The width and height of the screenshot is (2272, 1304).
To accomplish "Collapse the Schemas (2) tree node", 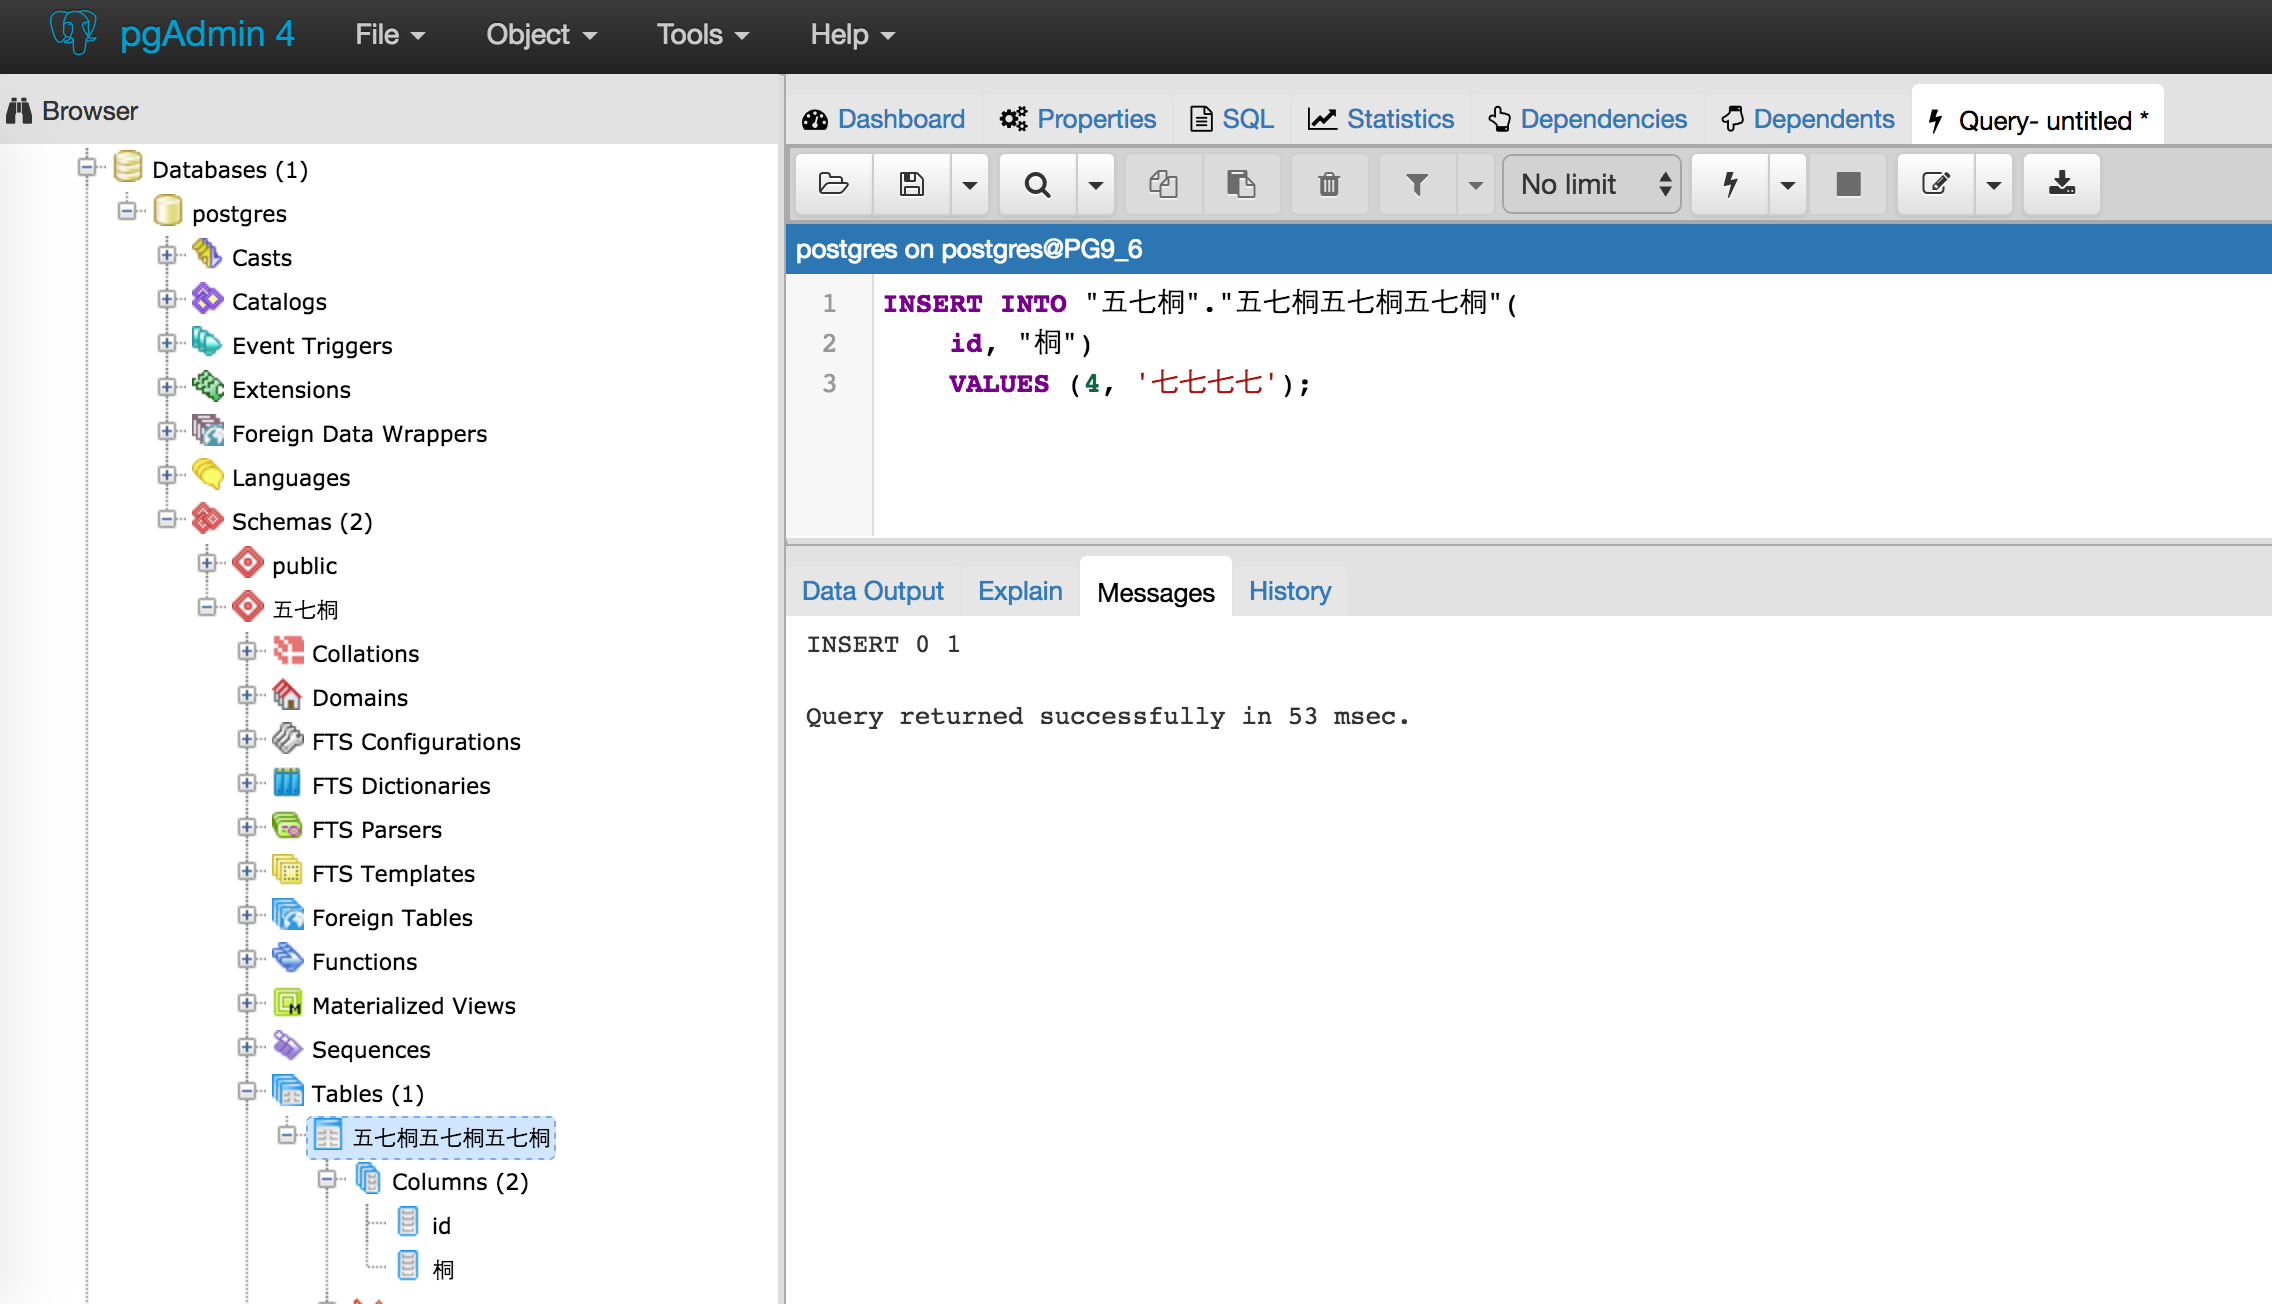I will click(167, 520).
